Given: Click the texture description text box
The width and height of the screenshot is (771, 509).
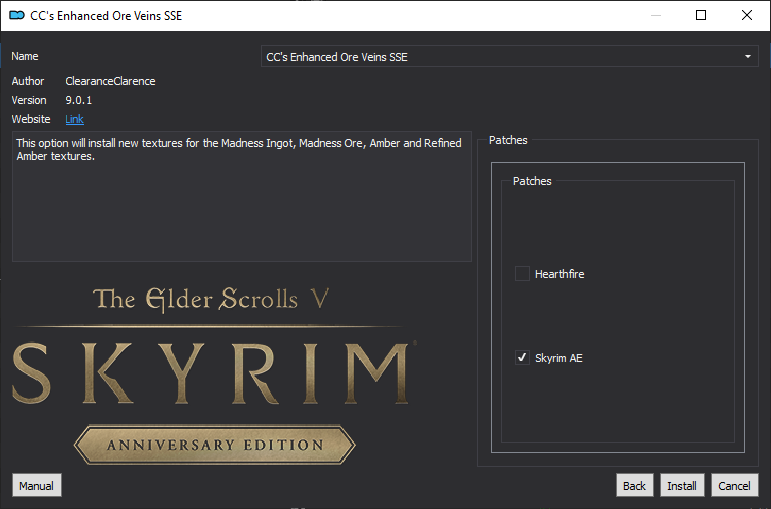Looking at the screenshot, I should coord(241,196).
